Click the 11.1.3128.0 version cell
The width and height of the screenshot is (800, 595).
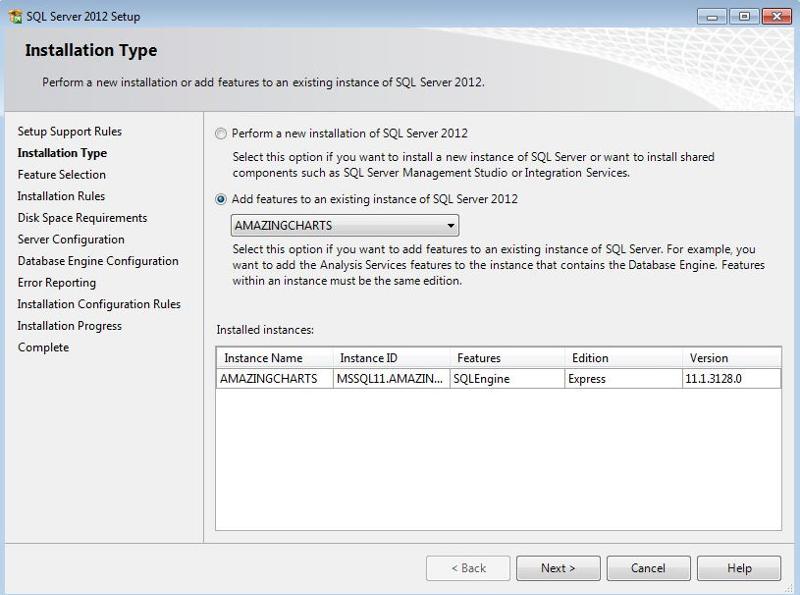[732, 379]
